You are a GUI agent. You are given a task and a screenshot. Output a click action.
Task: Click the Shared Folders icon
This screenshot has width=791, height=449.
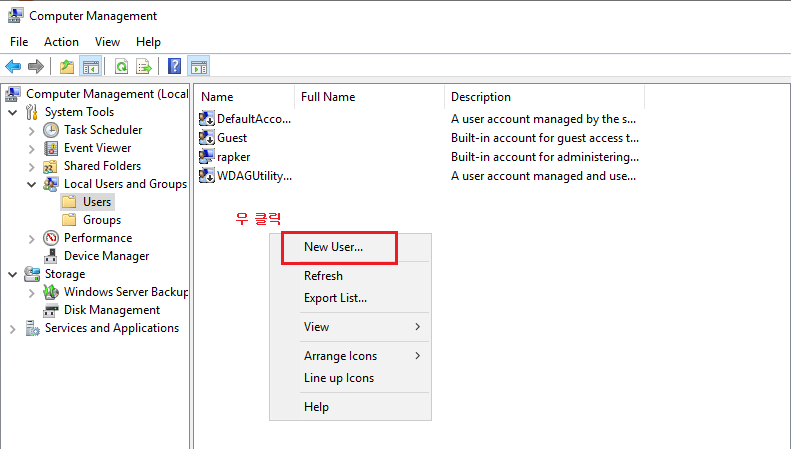coord(50,166)
